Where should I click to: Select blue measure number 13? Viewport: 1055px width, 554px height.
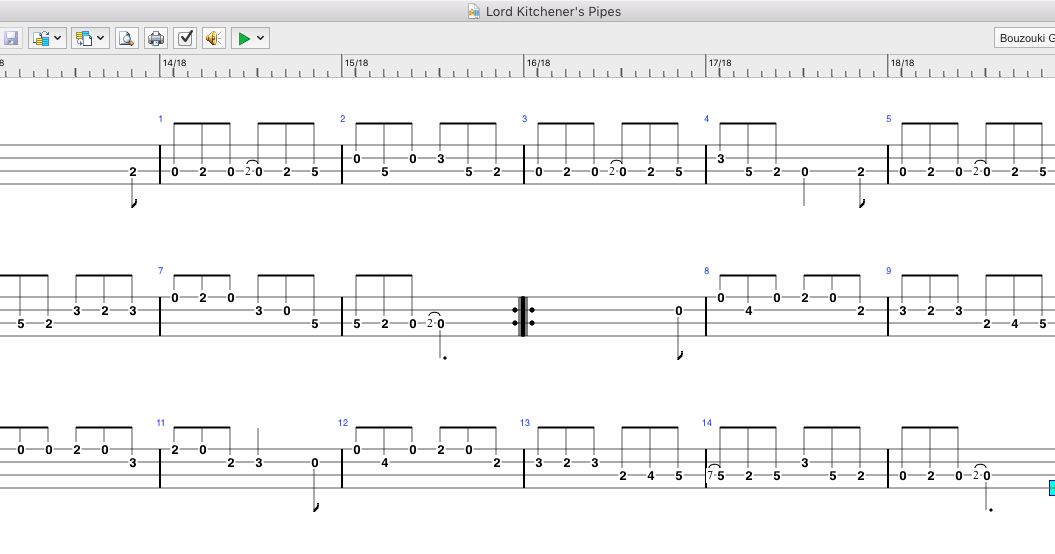click(525, 423)
